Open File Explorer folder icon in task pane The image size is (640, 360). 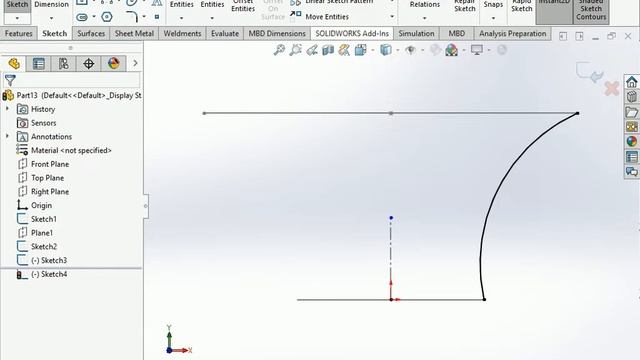tap(631, 112)
